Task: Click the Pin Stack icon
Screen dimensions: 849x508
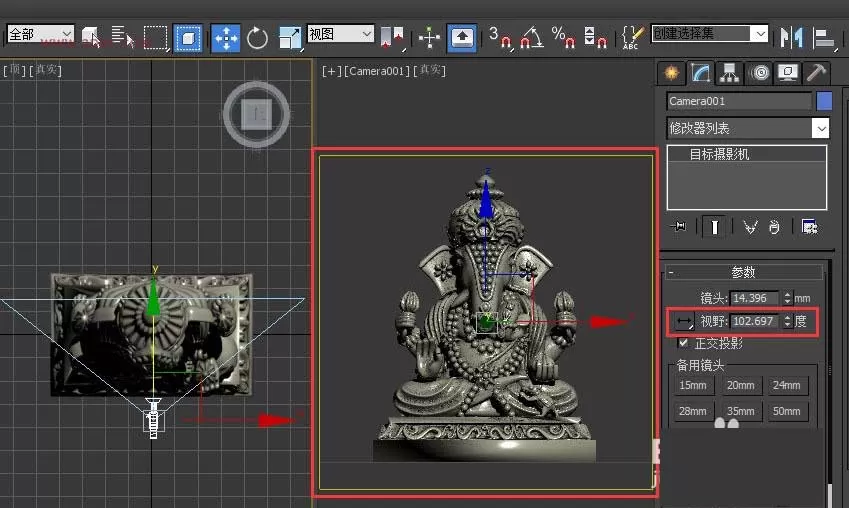Action: click(x=678, y=226)
